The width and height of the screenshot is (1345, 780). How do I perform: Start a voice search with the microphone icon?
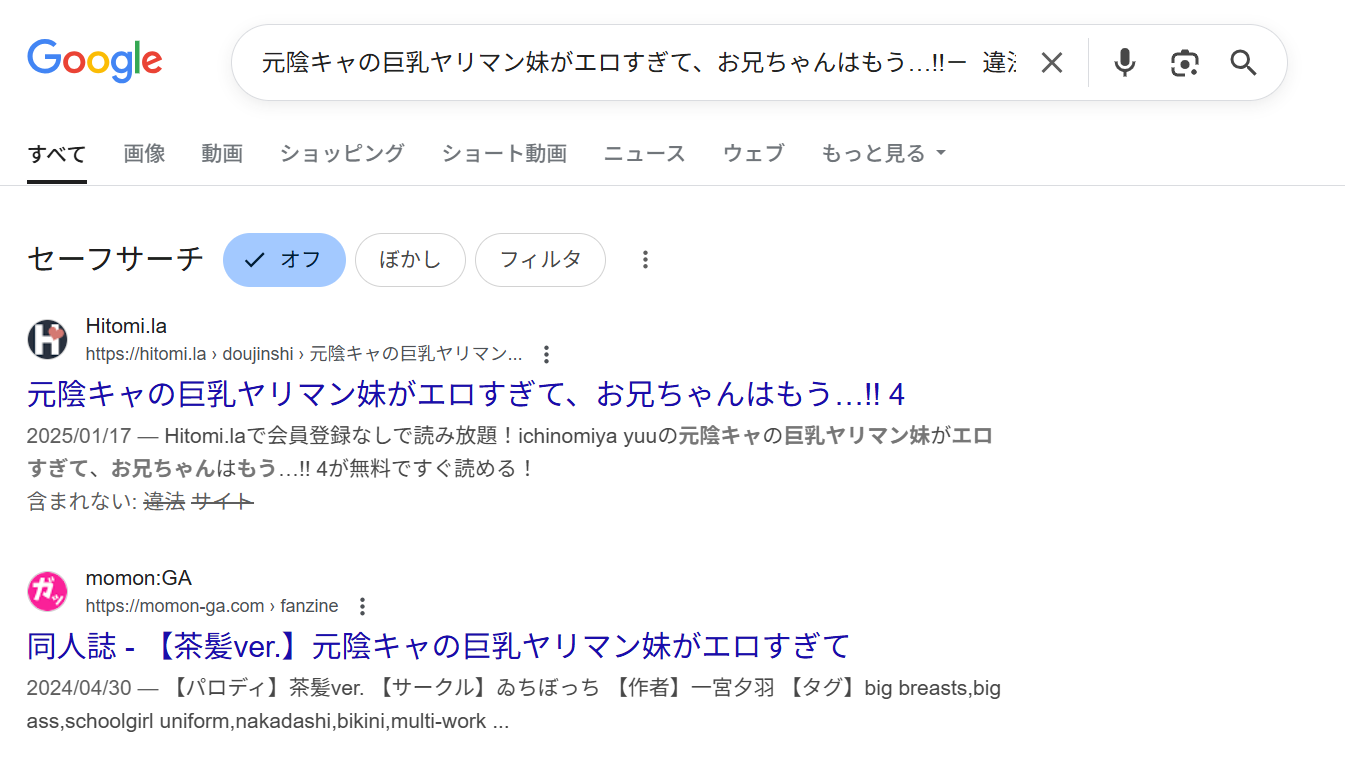[x=1124, y=62]
